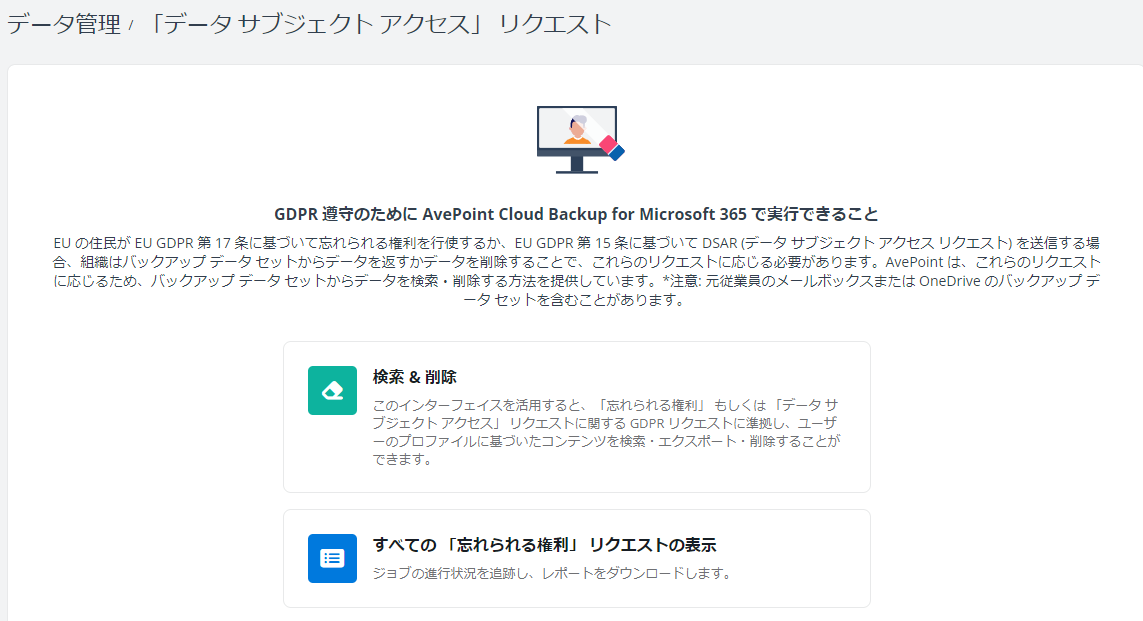Click paragraph starting このインターフェイスを活用すると
1143x621 pixels.
coord(606,431)
